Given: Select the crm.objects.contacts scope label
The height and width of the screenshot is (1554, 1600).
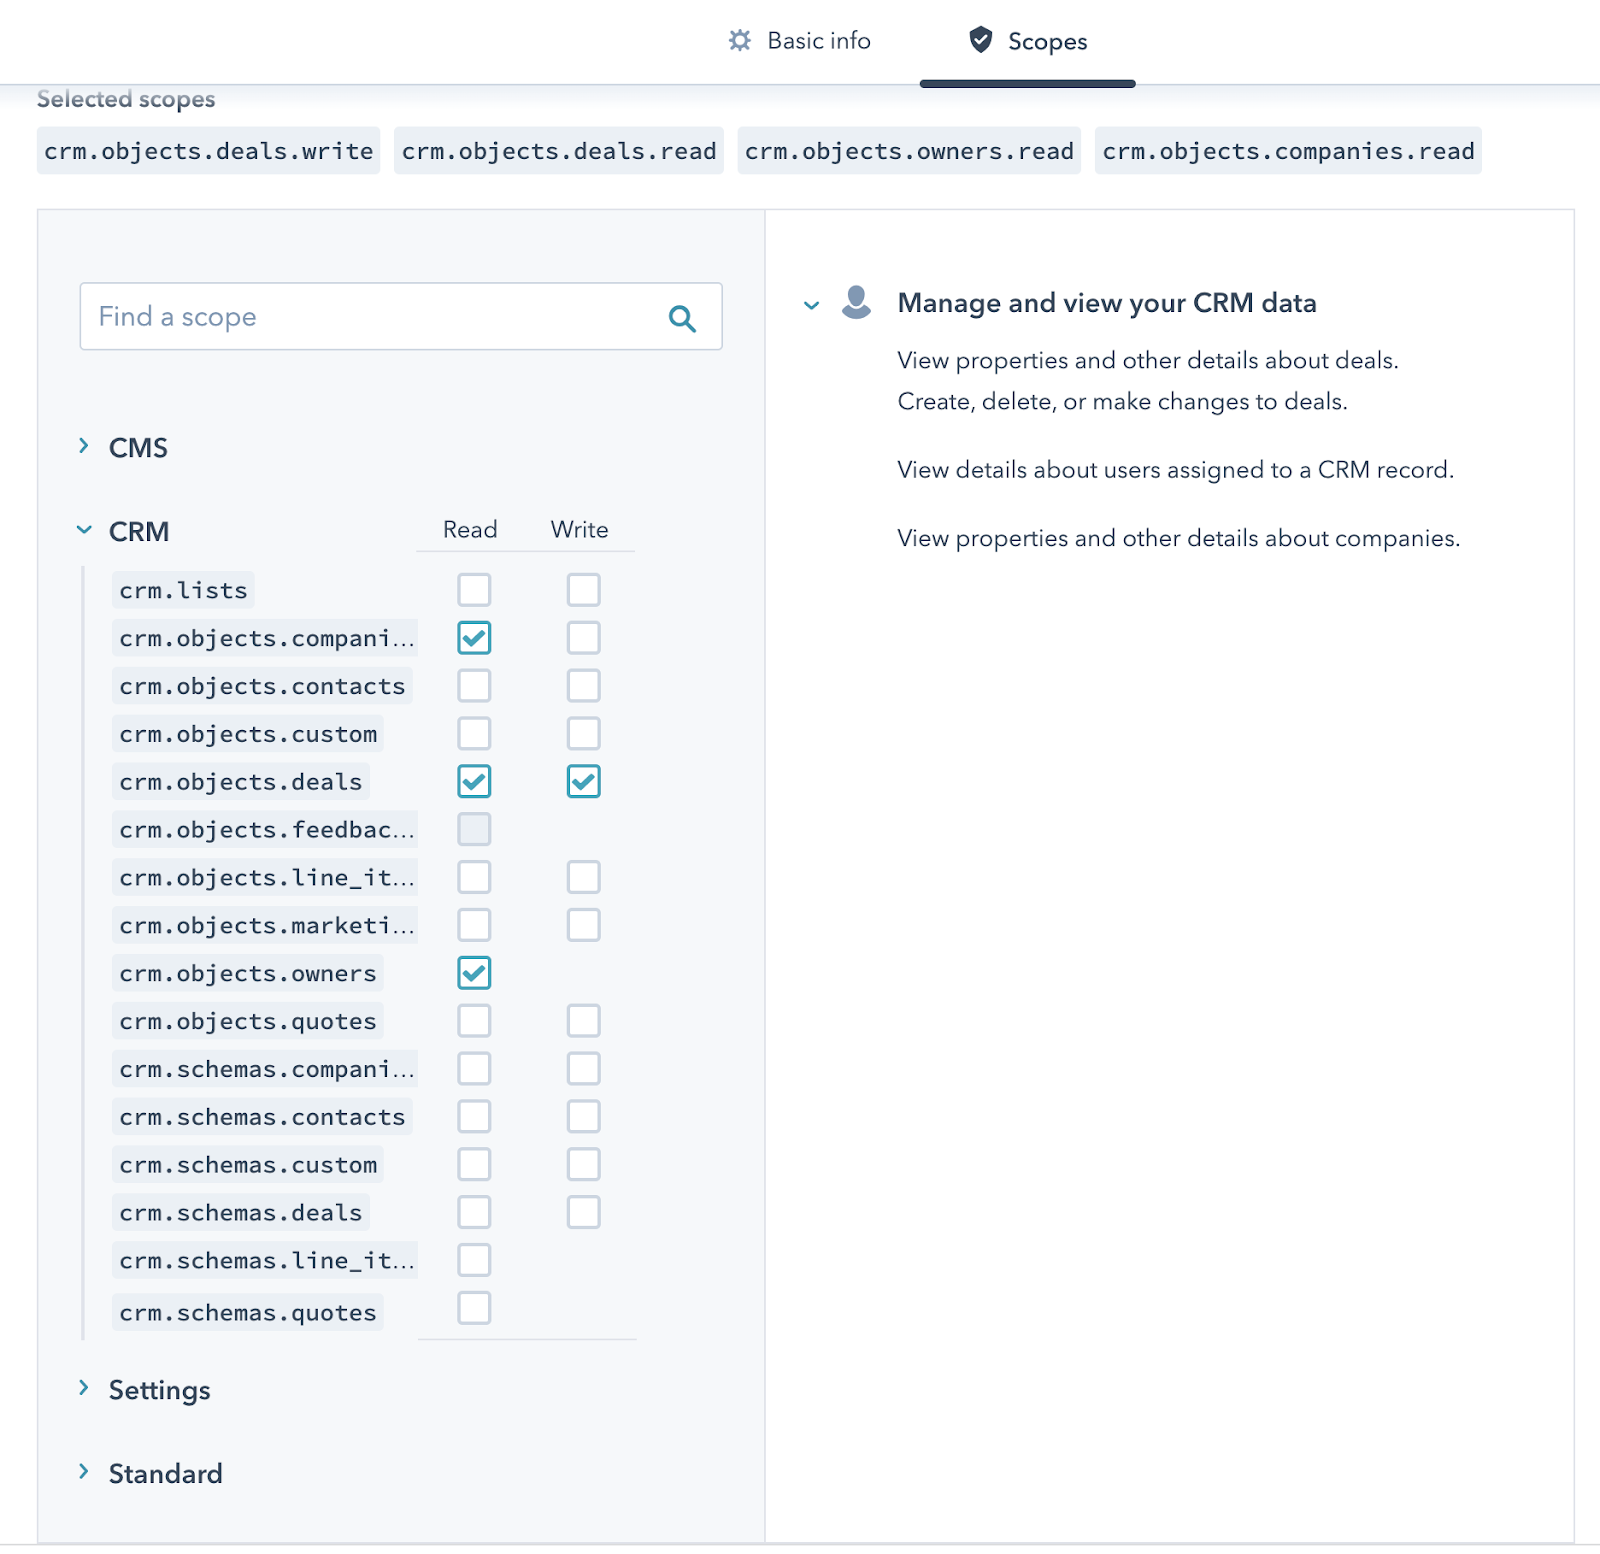Looking at the screenshot, I should coord(262,686).
